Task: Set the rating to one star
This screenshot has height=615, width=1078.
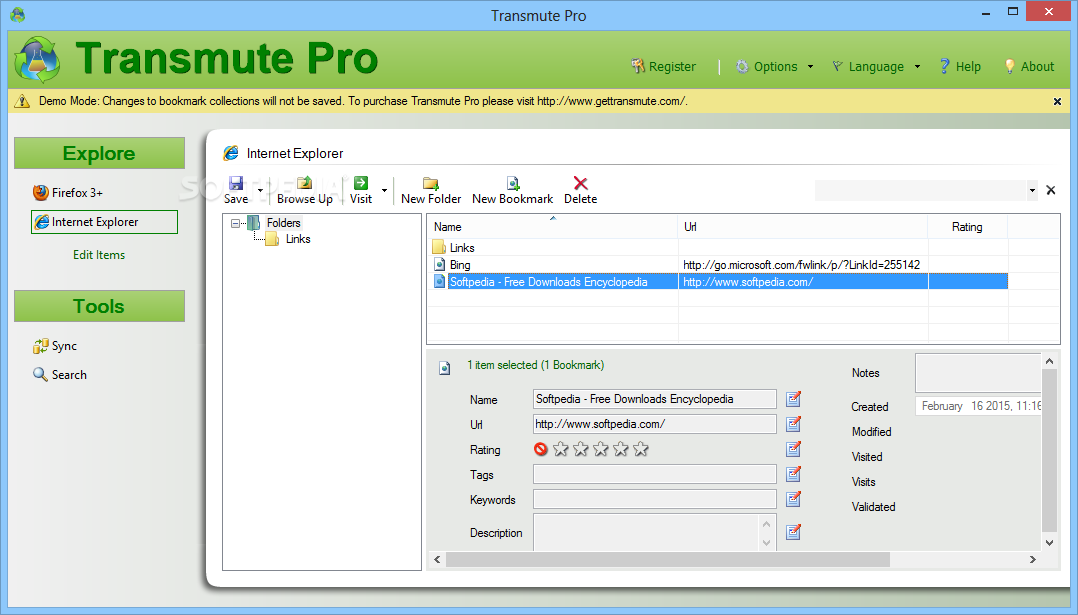Action: [x=561, y=449]
